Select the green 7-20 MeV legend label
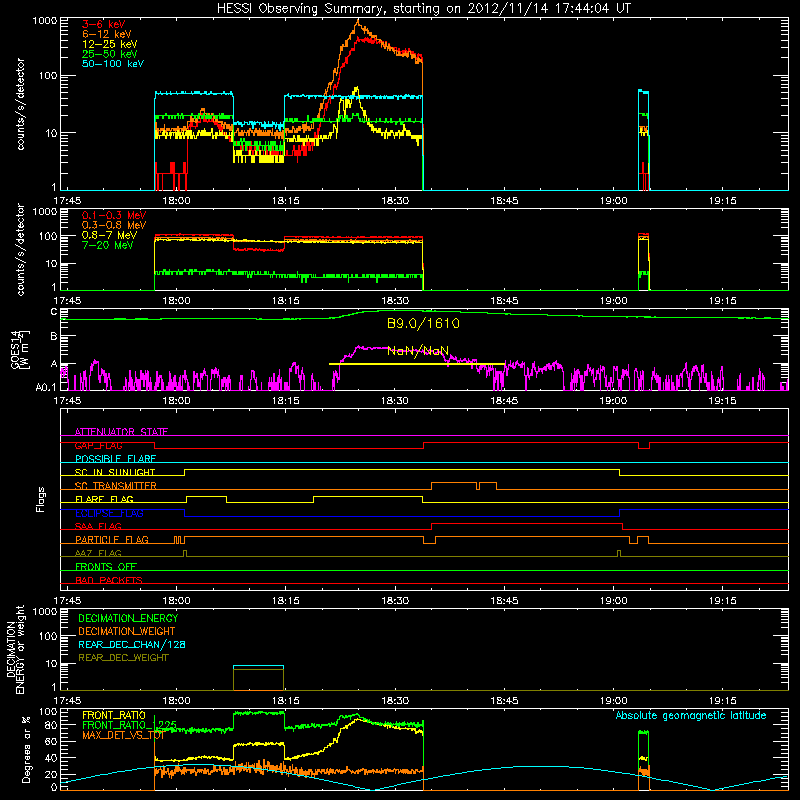This screenshot has width=800, height=800. 108,245
